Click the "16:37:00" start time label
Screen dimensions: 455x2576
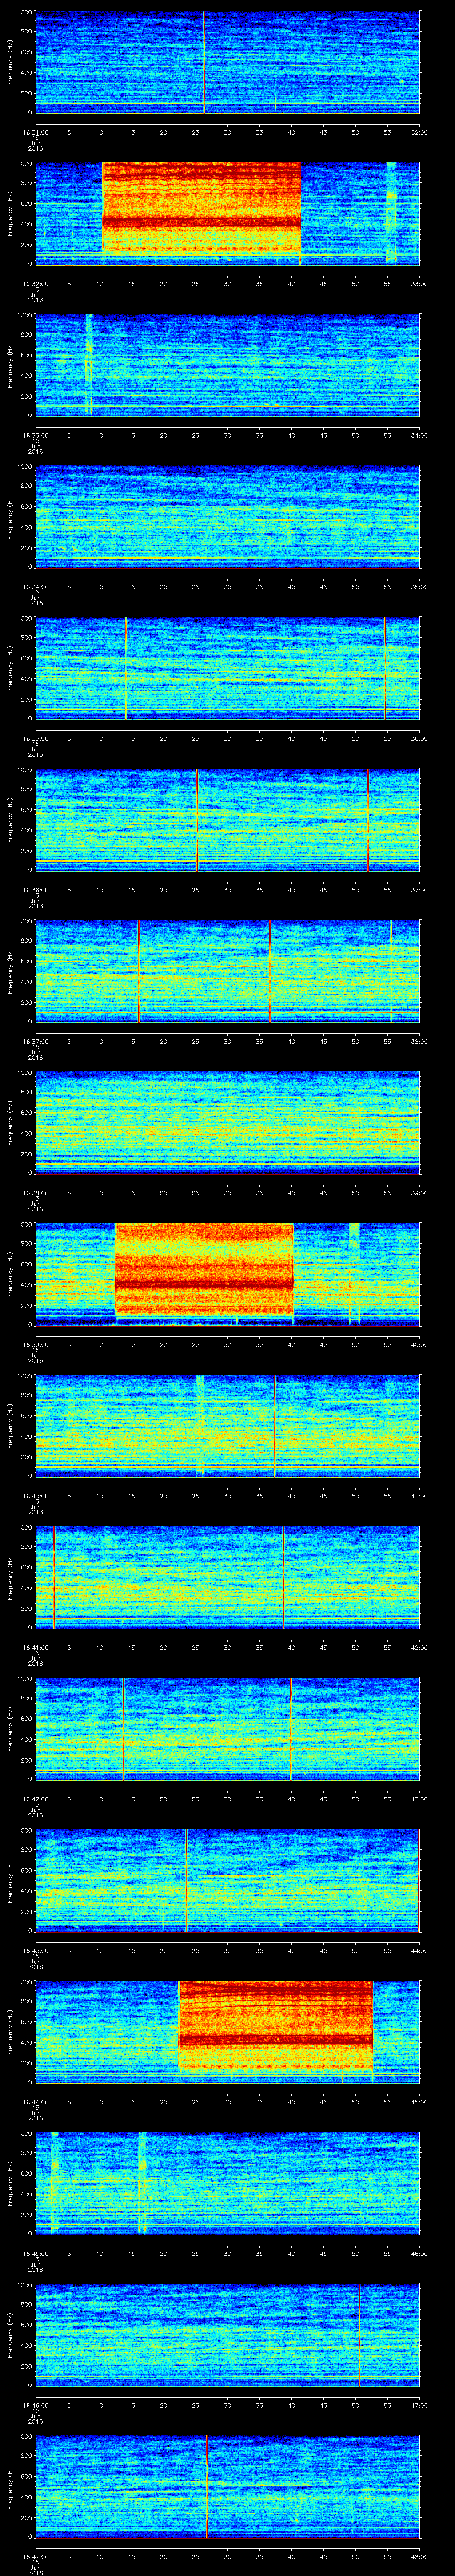click(x=36, y=1041)
